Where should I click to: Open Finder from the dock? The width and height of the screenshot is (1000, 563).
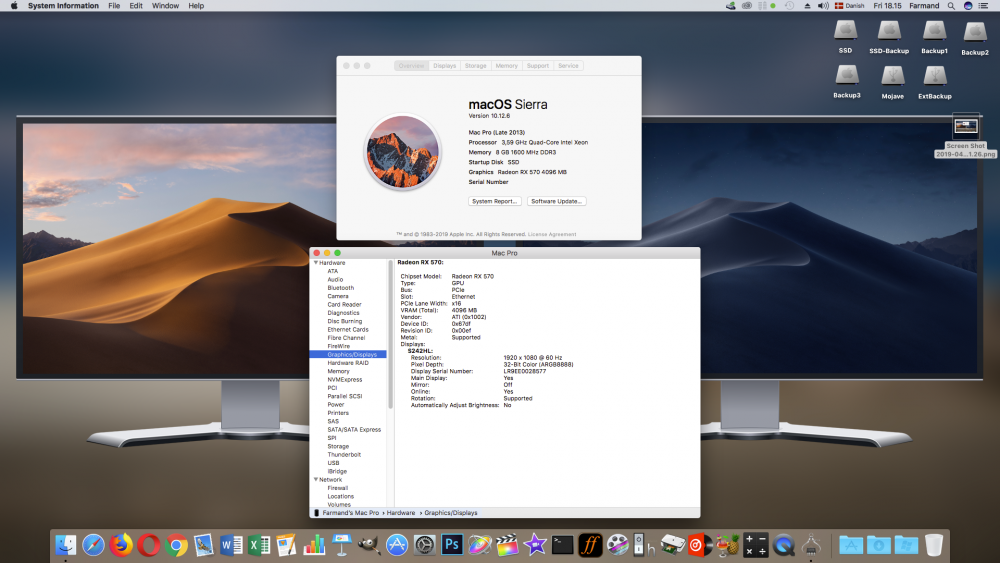[x=66, y=545]
